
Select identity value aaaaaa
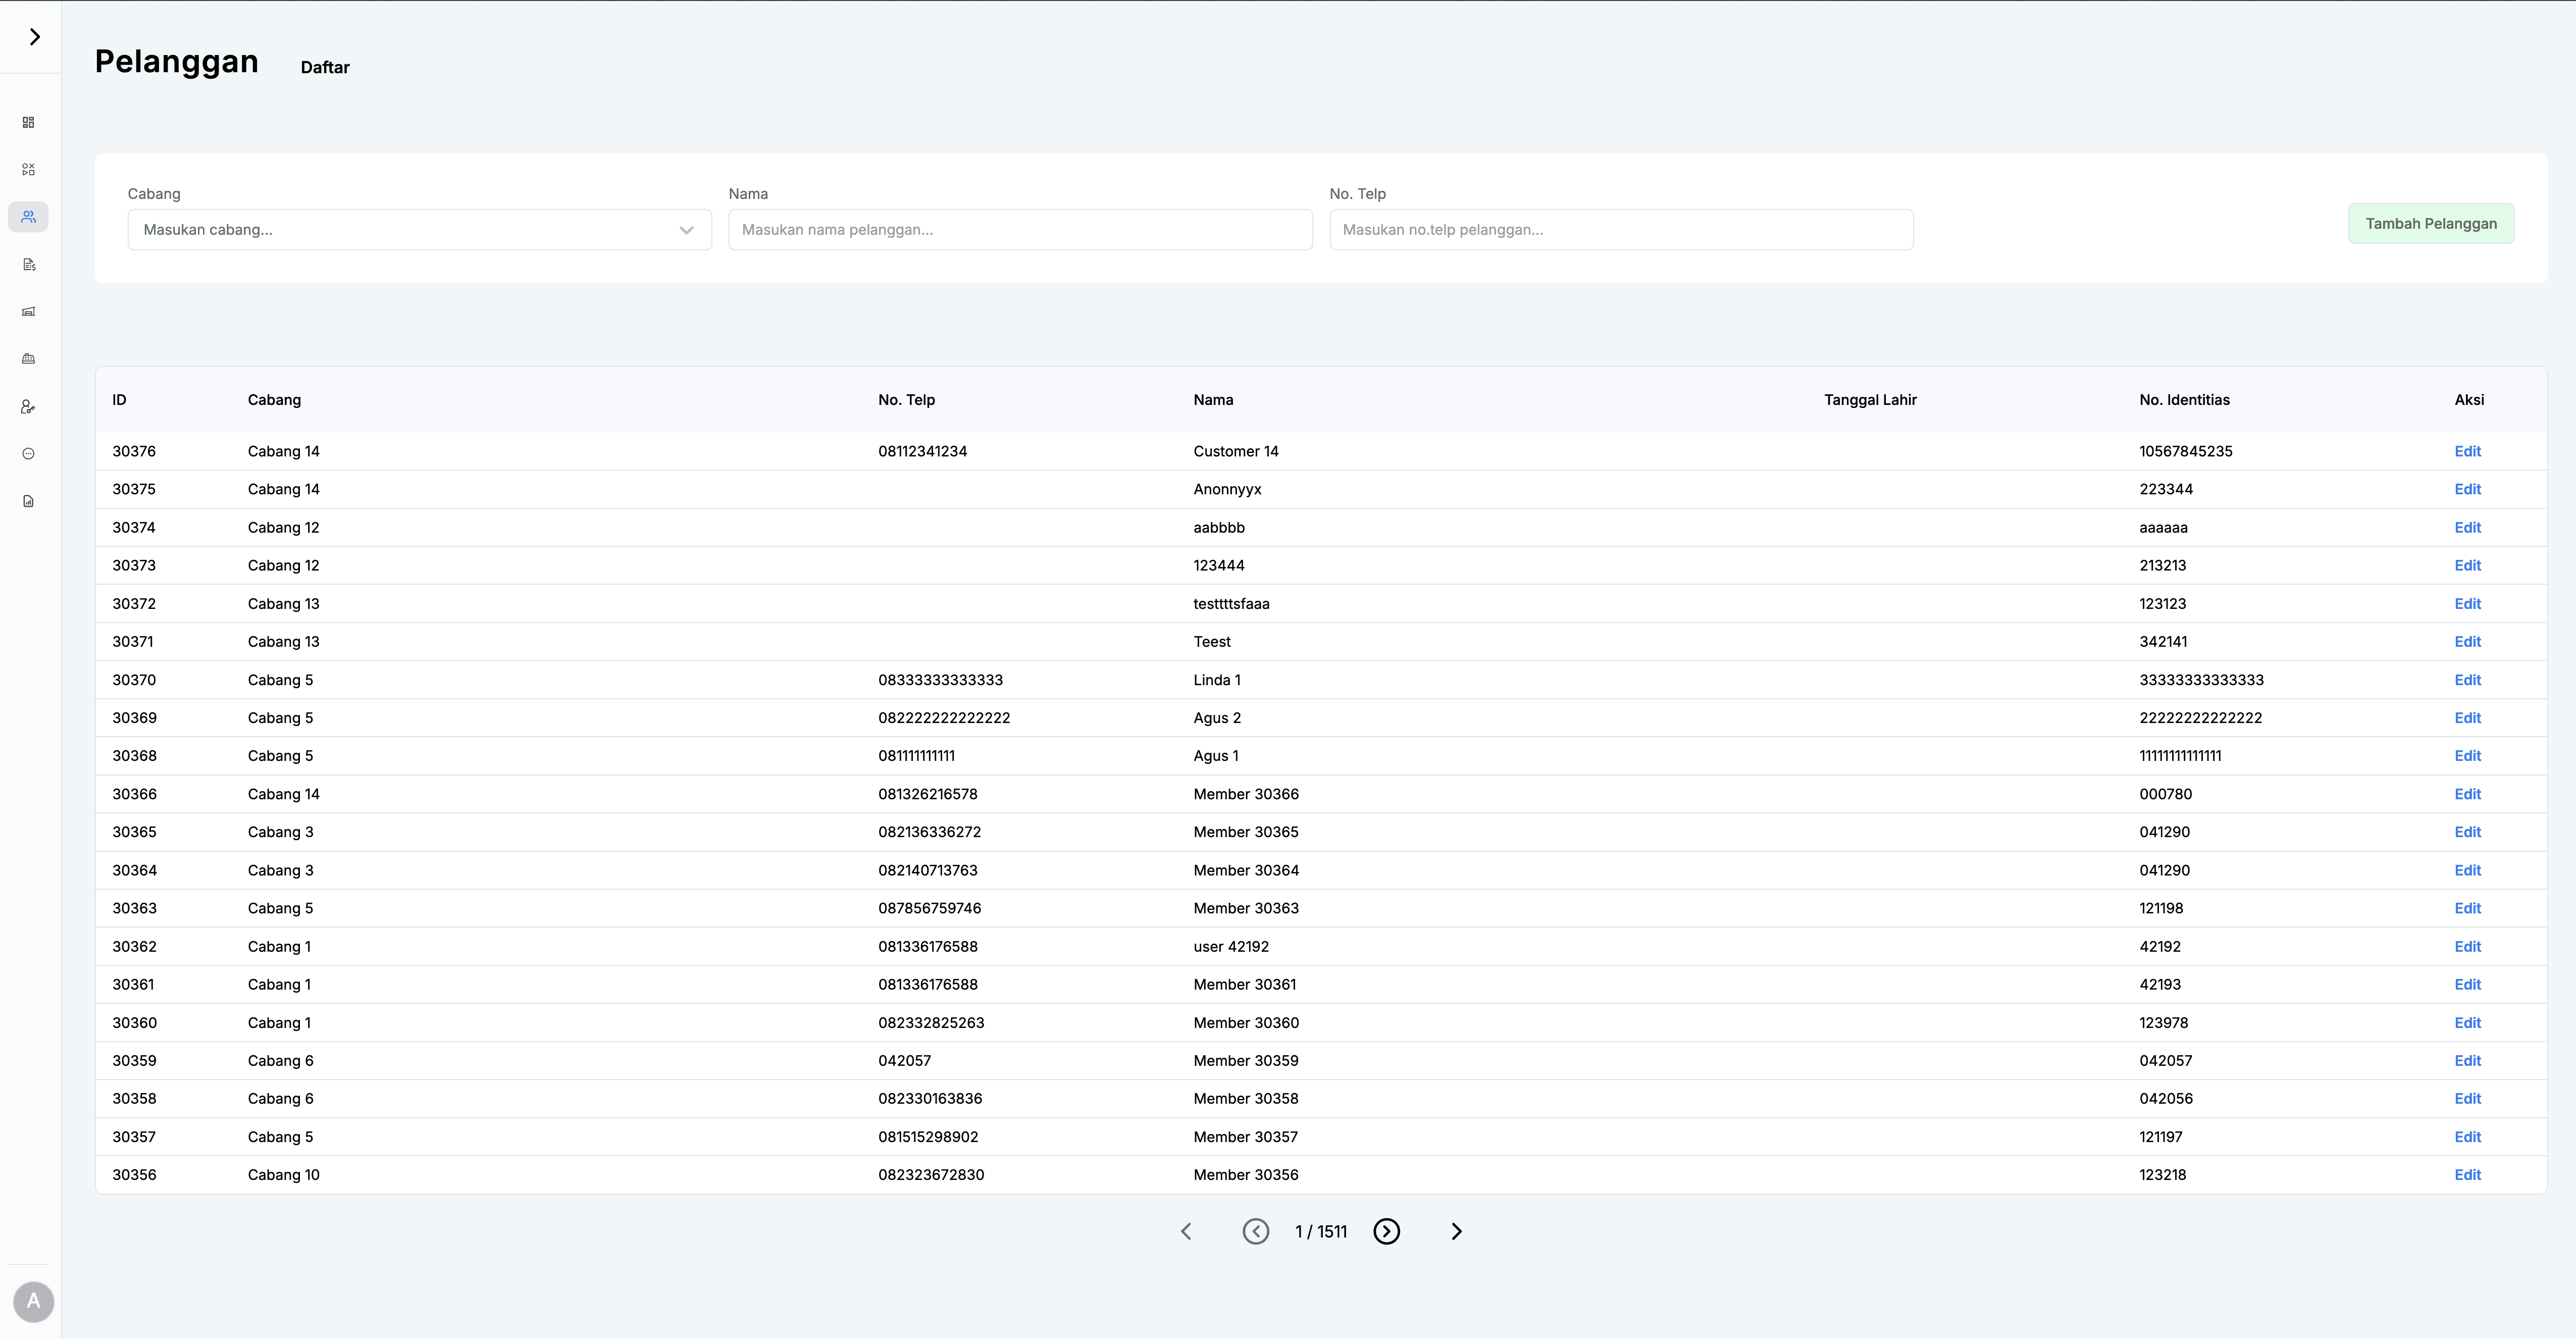point(2163,528)
